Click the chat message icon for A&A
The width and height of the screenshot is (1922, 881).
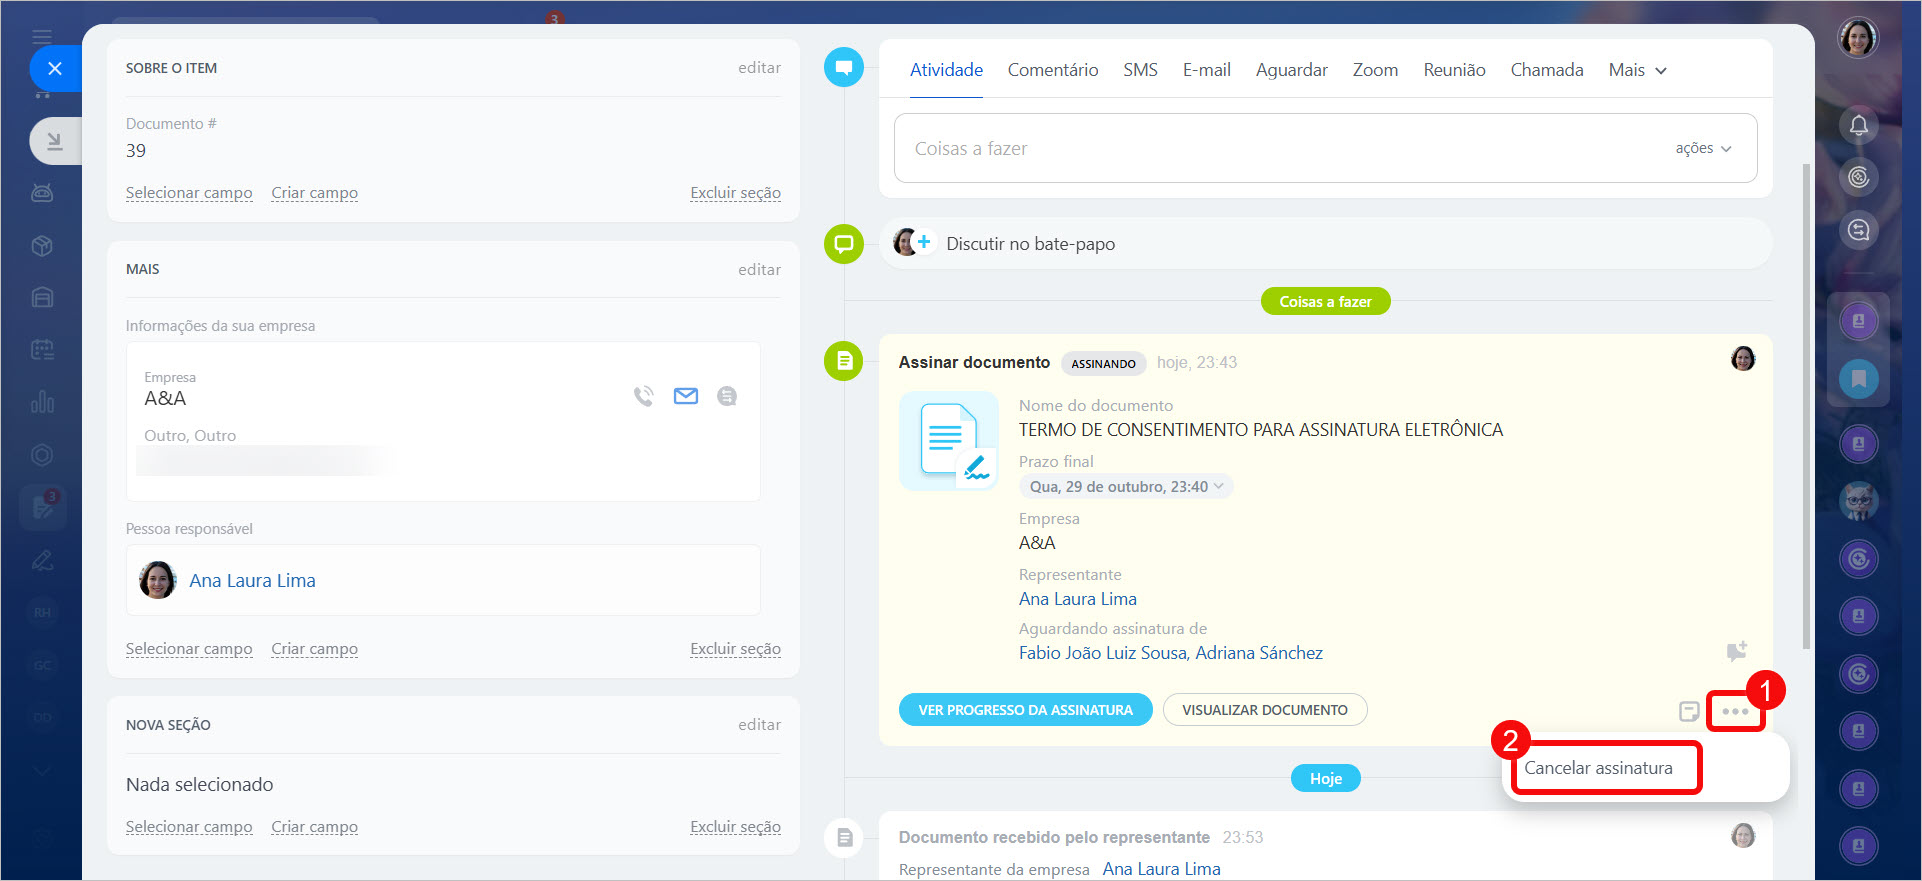(x=727, y=396)
